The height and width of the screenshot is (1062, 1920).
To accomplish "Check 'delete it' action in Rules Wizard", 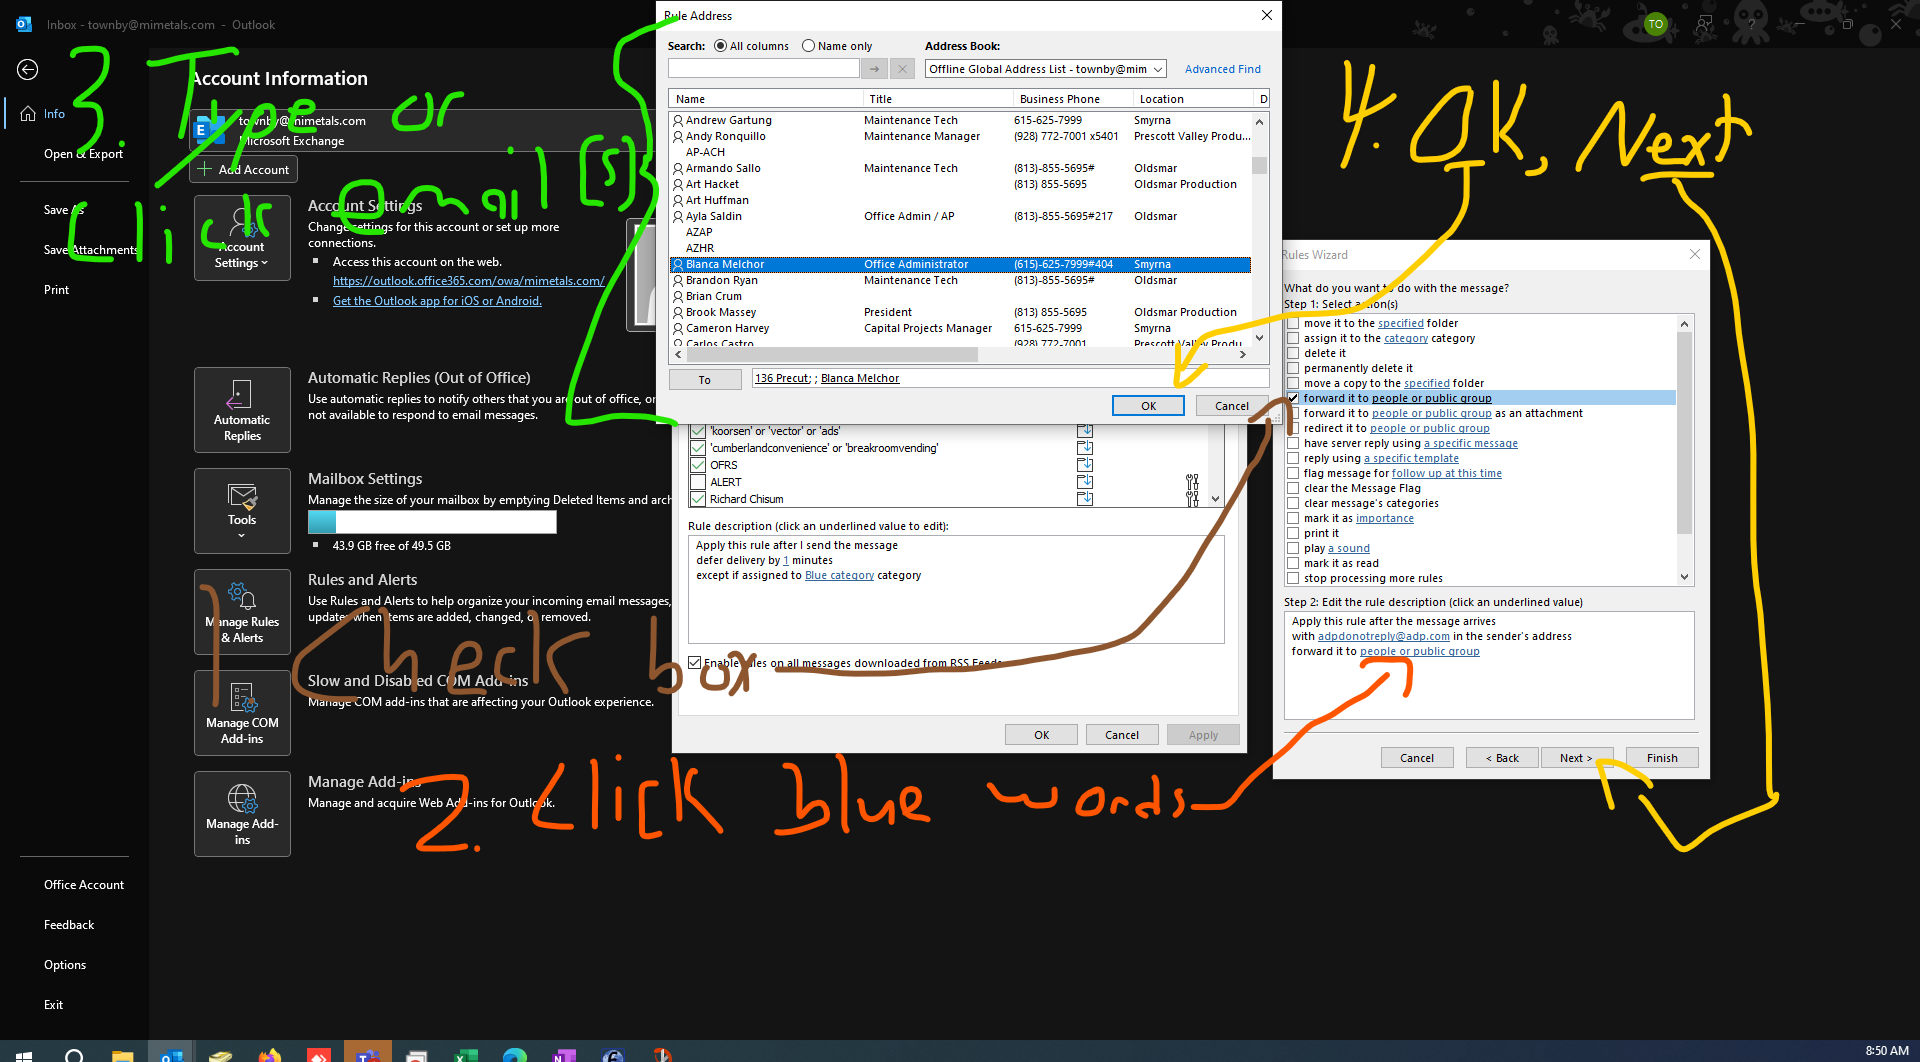I will 1293,353.
